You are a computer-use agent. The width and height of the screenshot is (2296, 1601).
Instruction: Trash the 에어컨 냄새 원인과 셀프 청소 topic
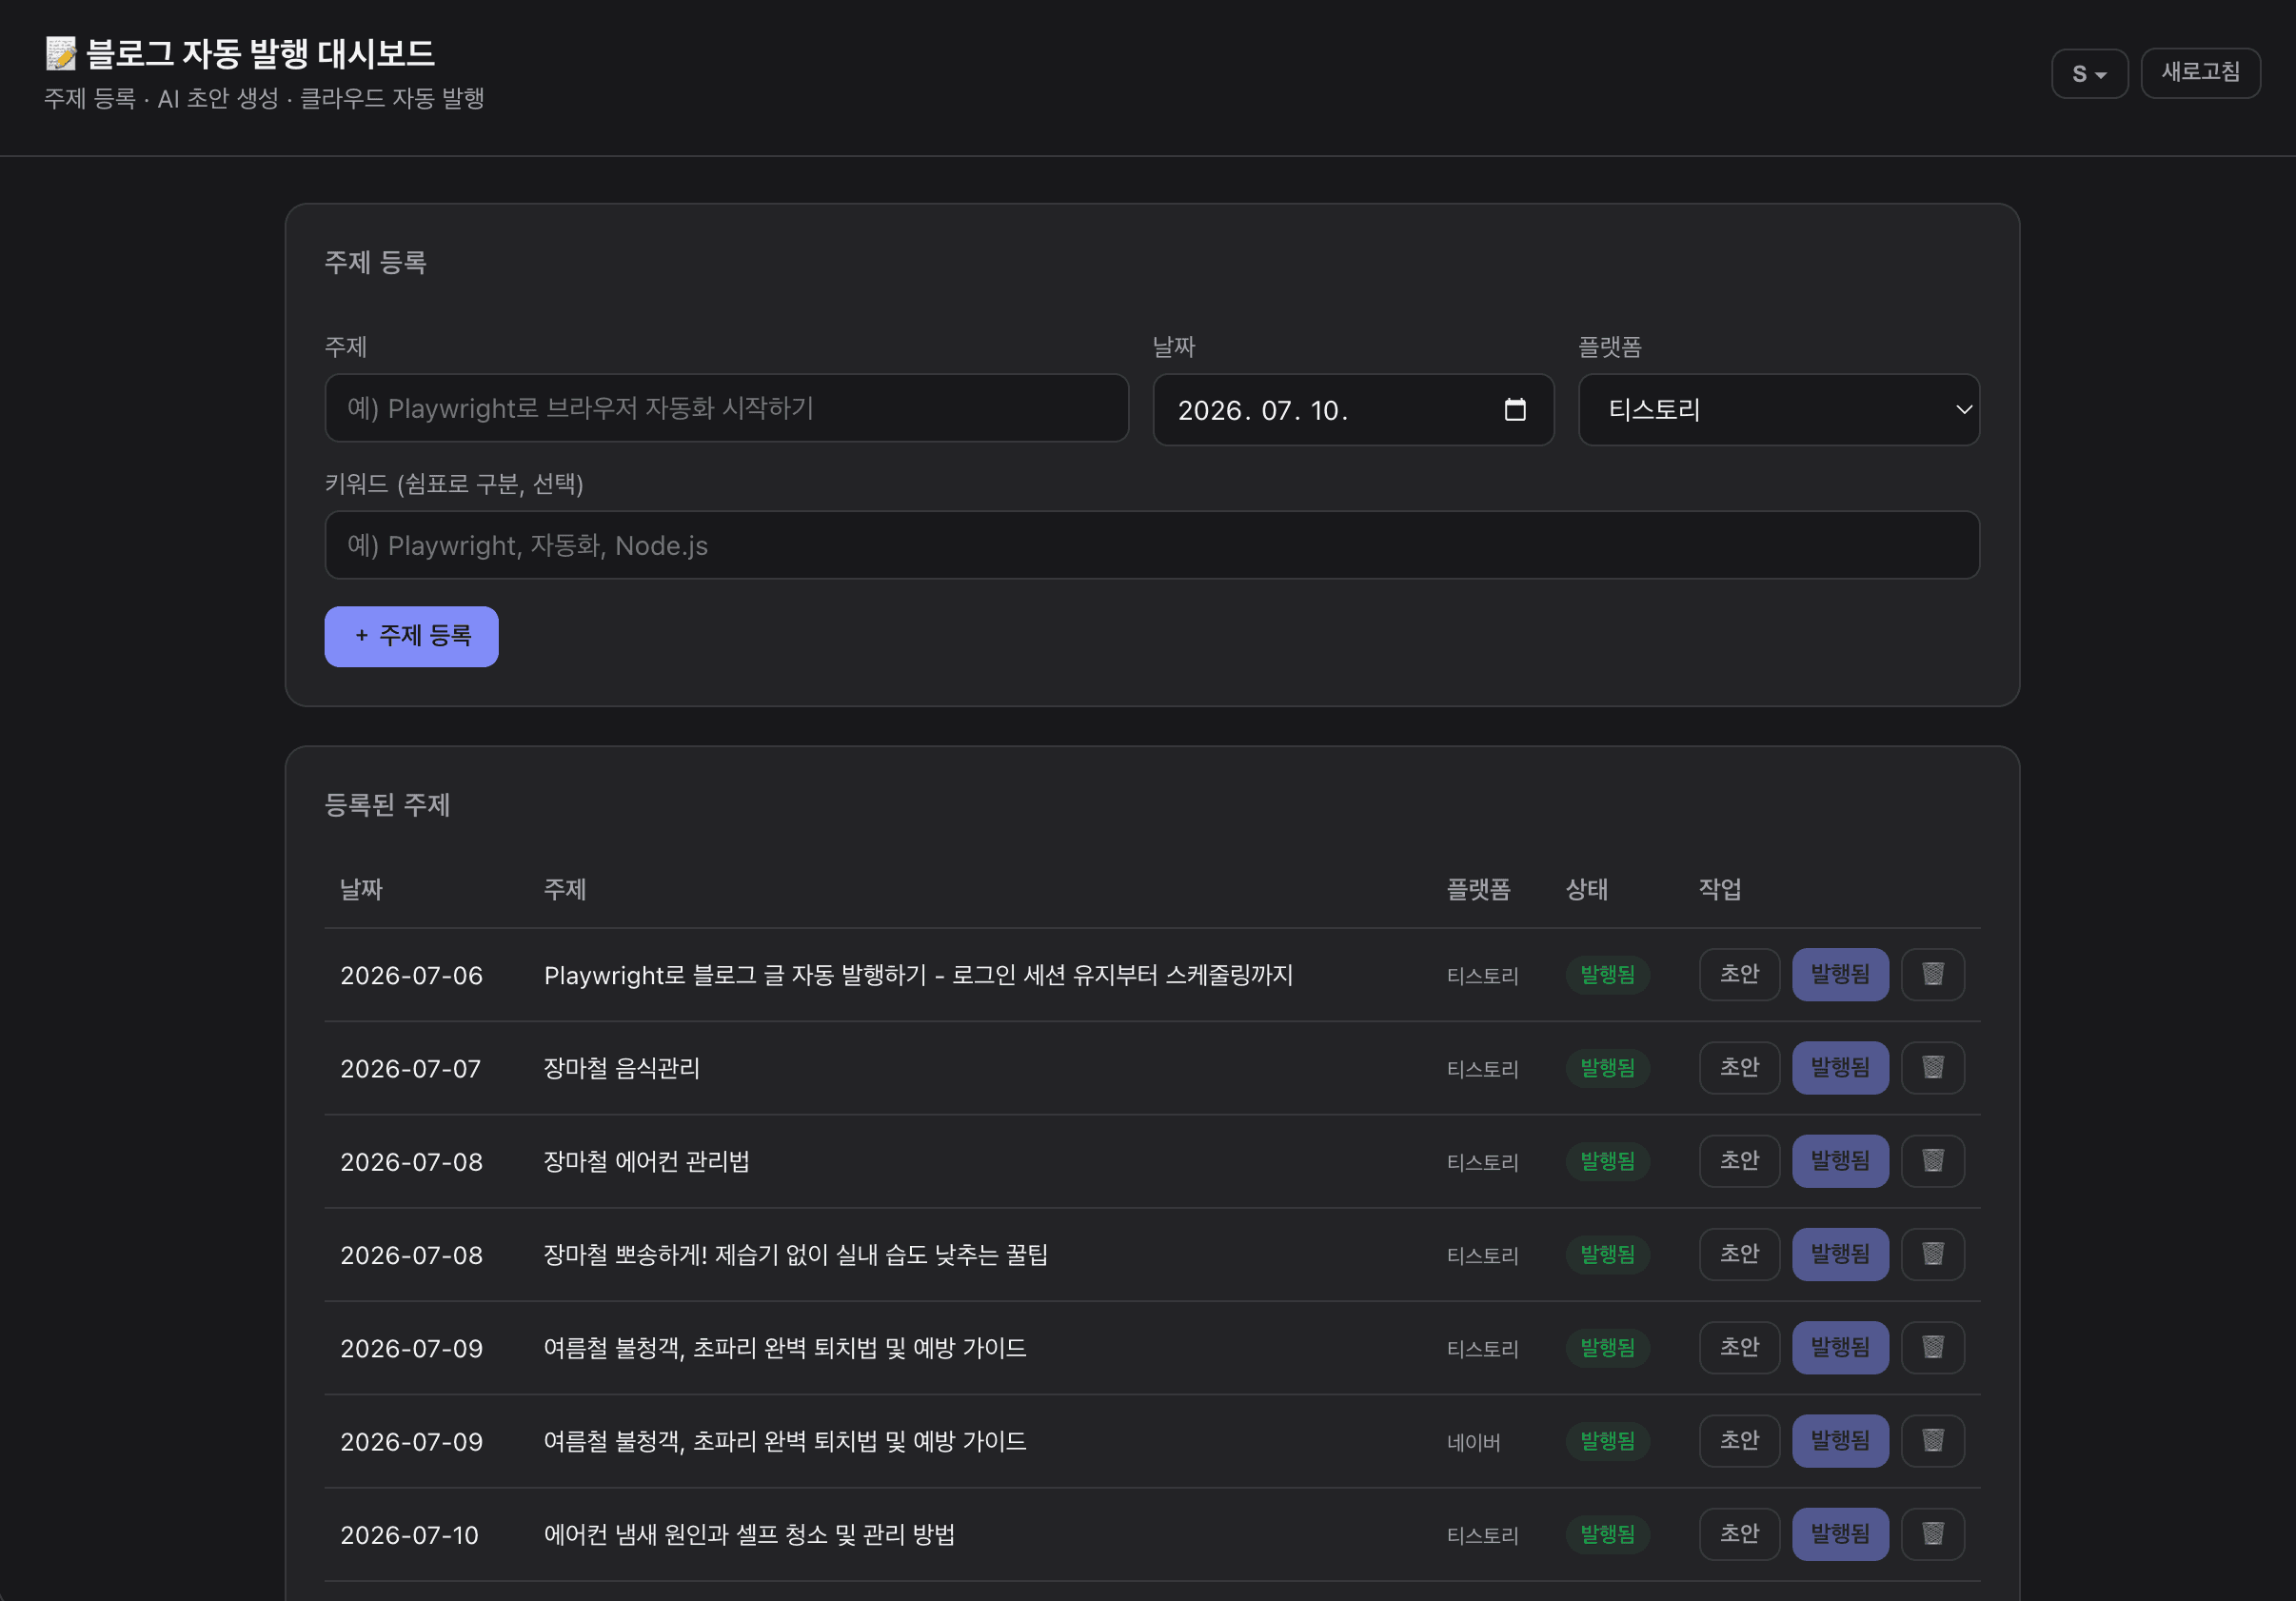(1932, 1534)
